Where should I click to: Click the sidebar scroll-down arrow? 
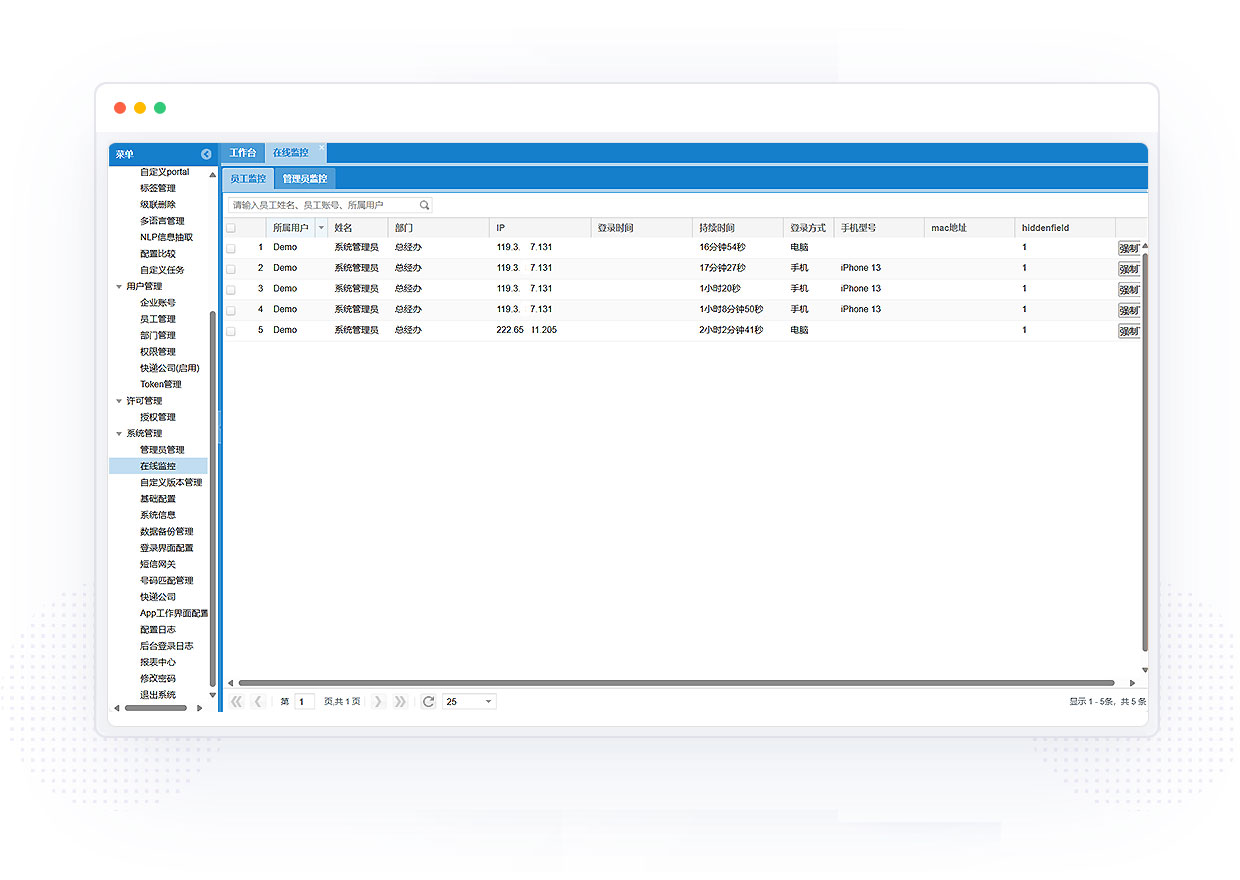(x=212, y=695)
